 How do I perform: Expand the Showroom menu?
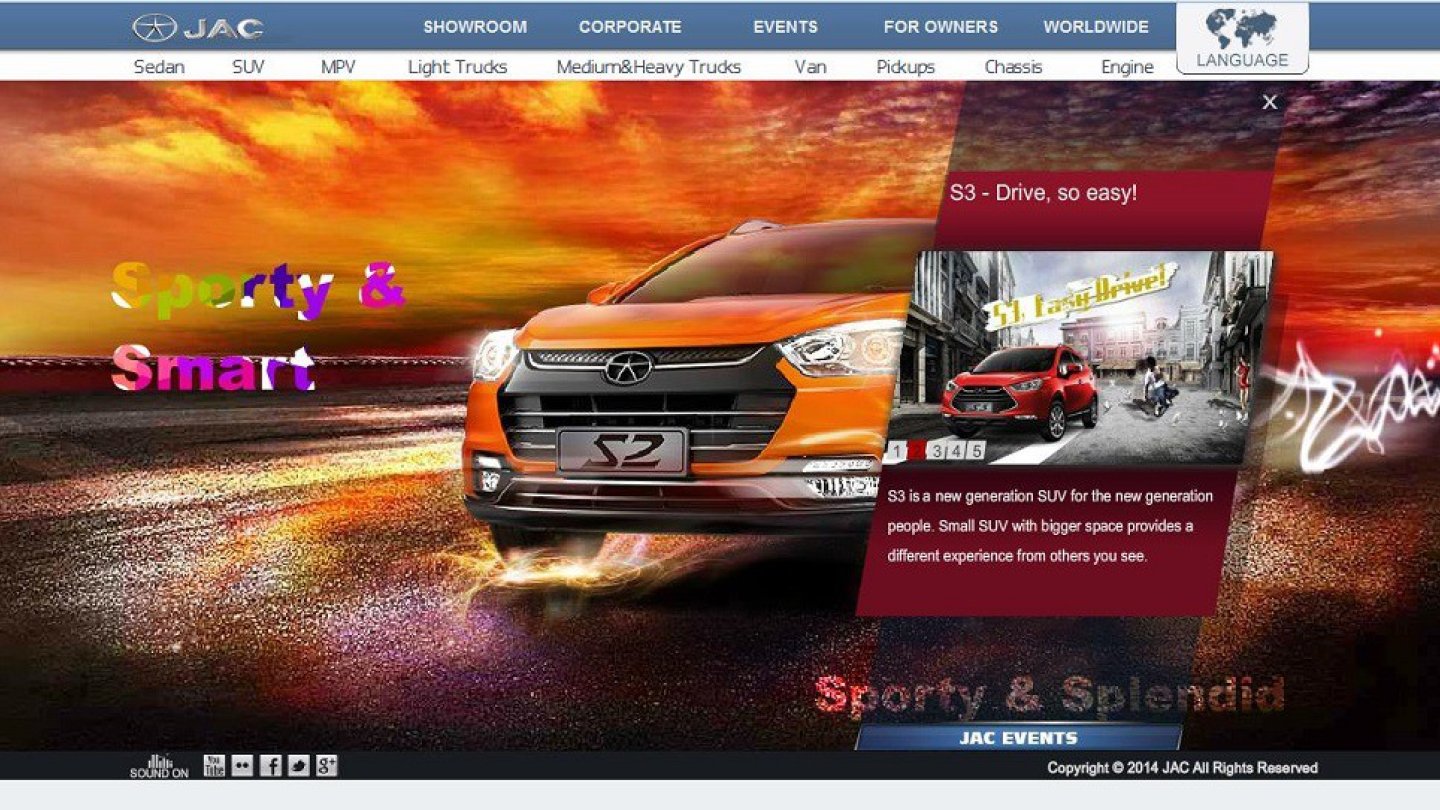[x=474, y=27]
